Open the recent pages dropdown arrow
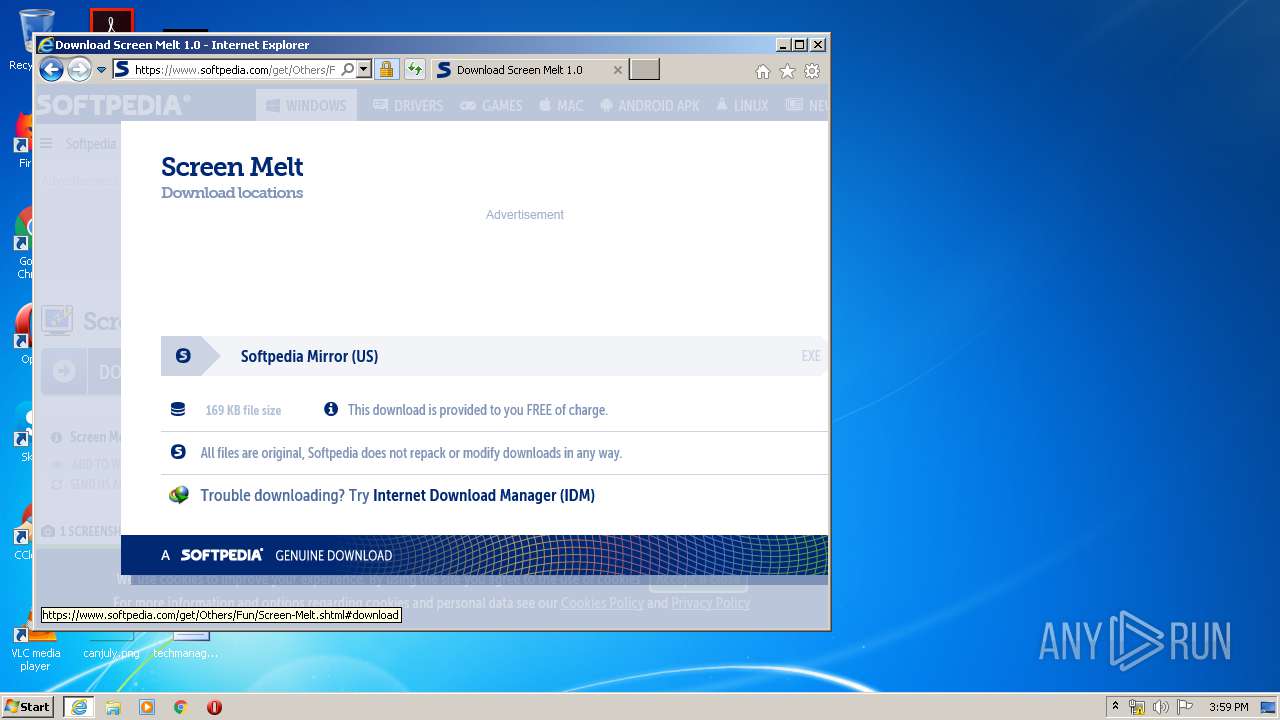Screen dimensions: 1280x720 click(x=101, y=70)
